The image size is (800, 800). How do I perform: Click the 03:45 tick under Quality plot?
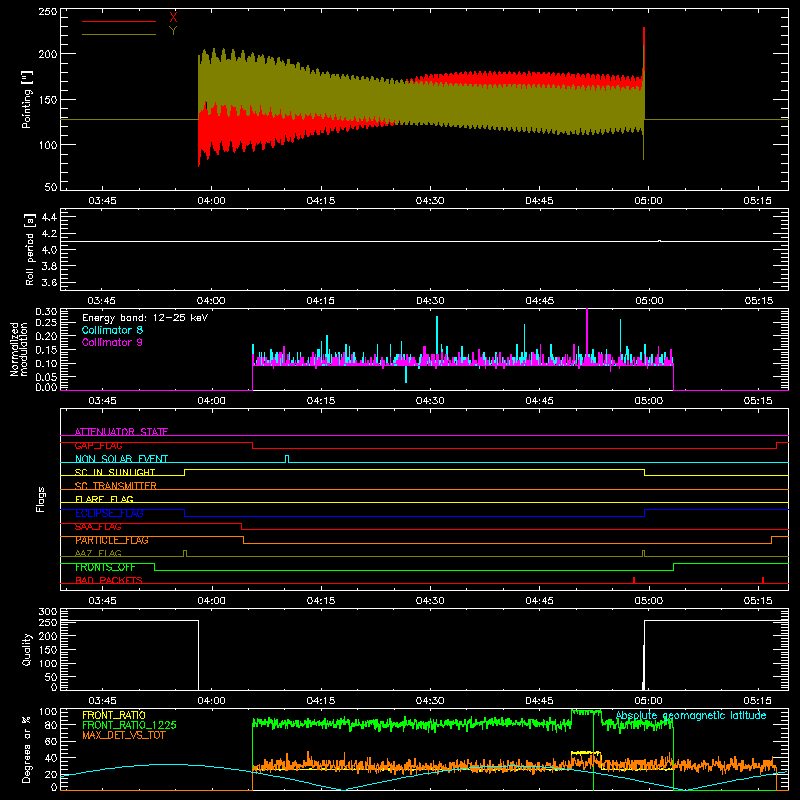coord(102,701)
